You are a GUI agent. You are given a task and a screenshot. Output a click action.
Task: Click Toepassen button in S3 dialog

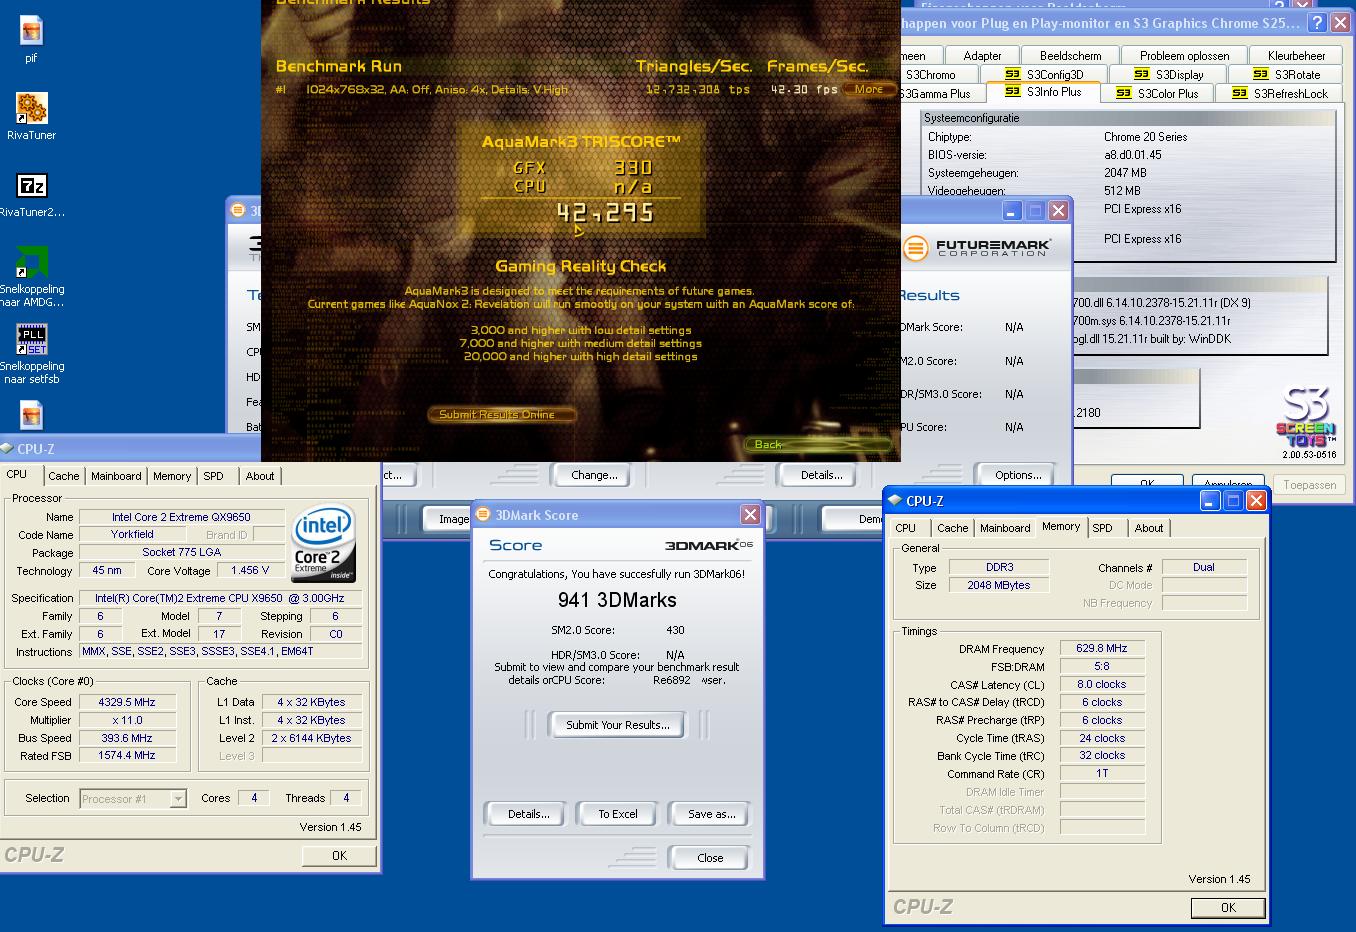click(x=1309, y=485)
